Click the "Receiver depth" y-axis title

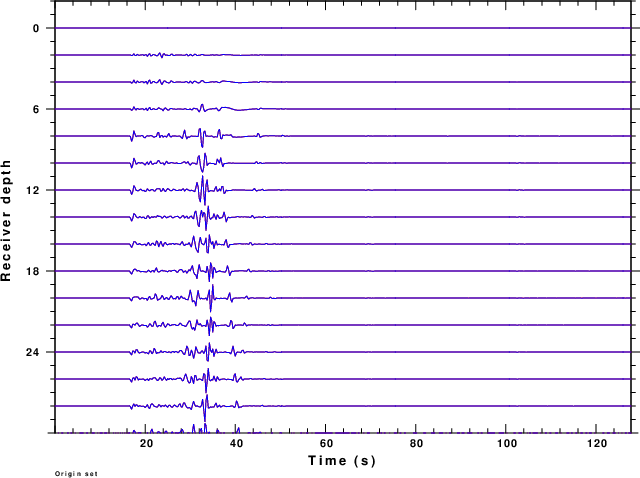pos(6,220)
